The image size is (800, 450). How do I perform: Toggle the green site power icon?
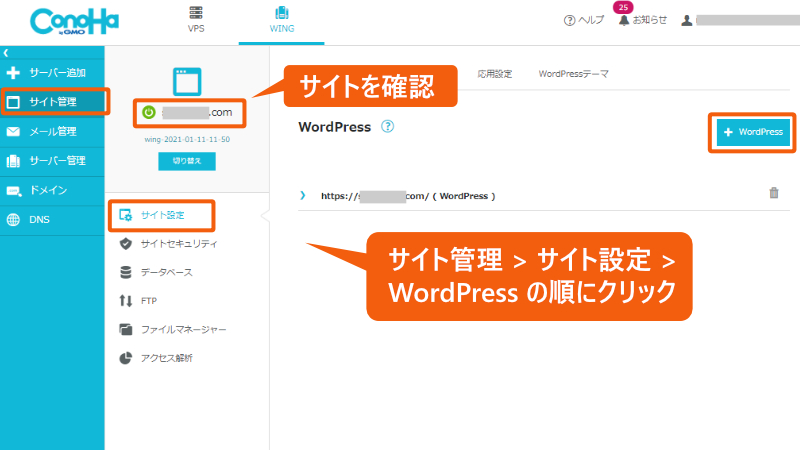(148, 112)
